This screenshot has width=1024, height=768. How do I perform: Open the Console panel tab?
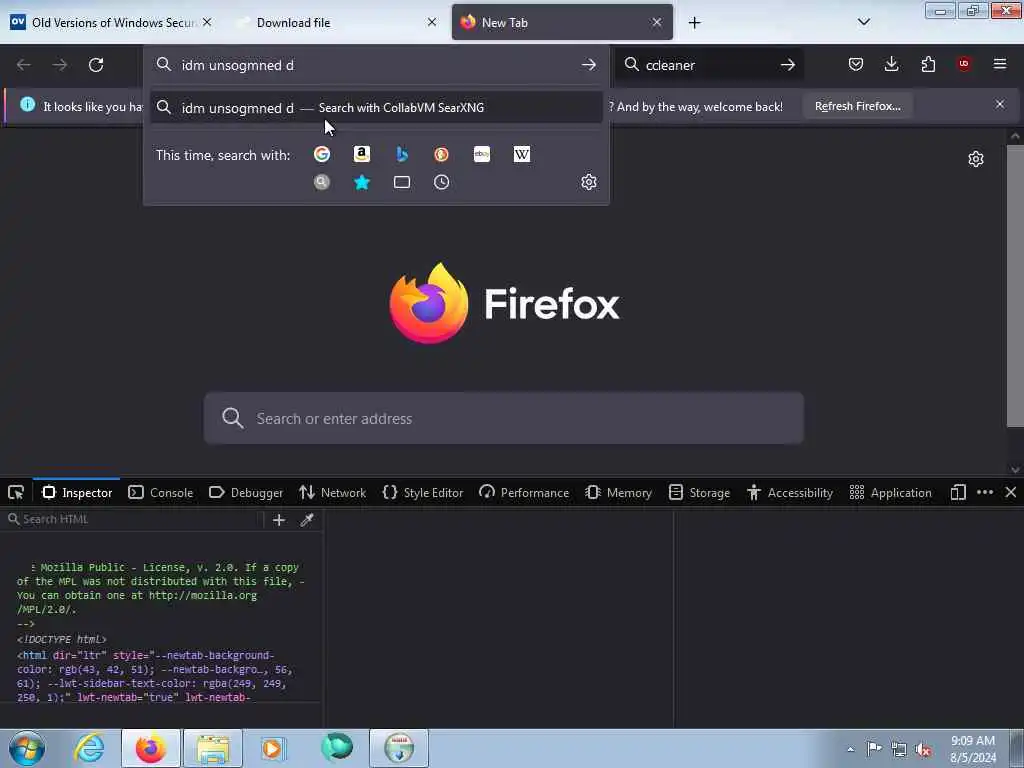[161, 492]
